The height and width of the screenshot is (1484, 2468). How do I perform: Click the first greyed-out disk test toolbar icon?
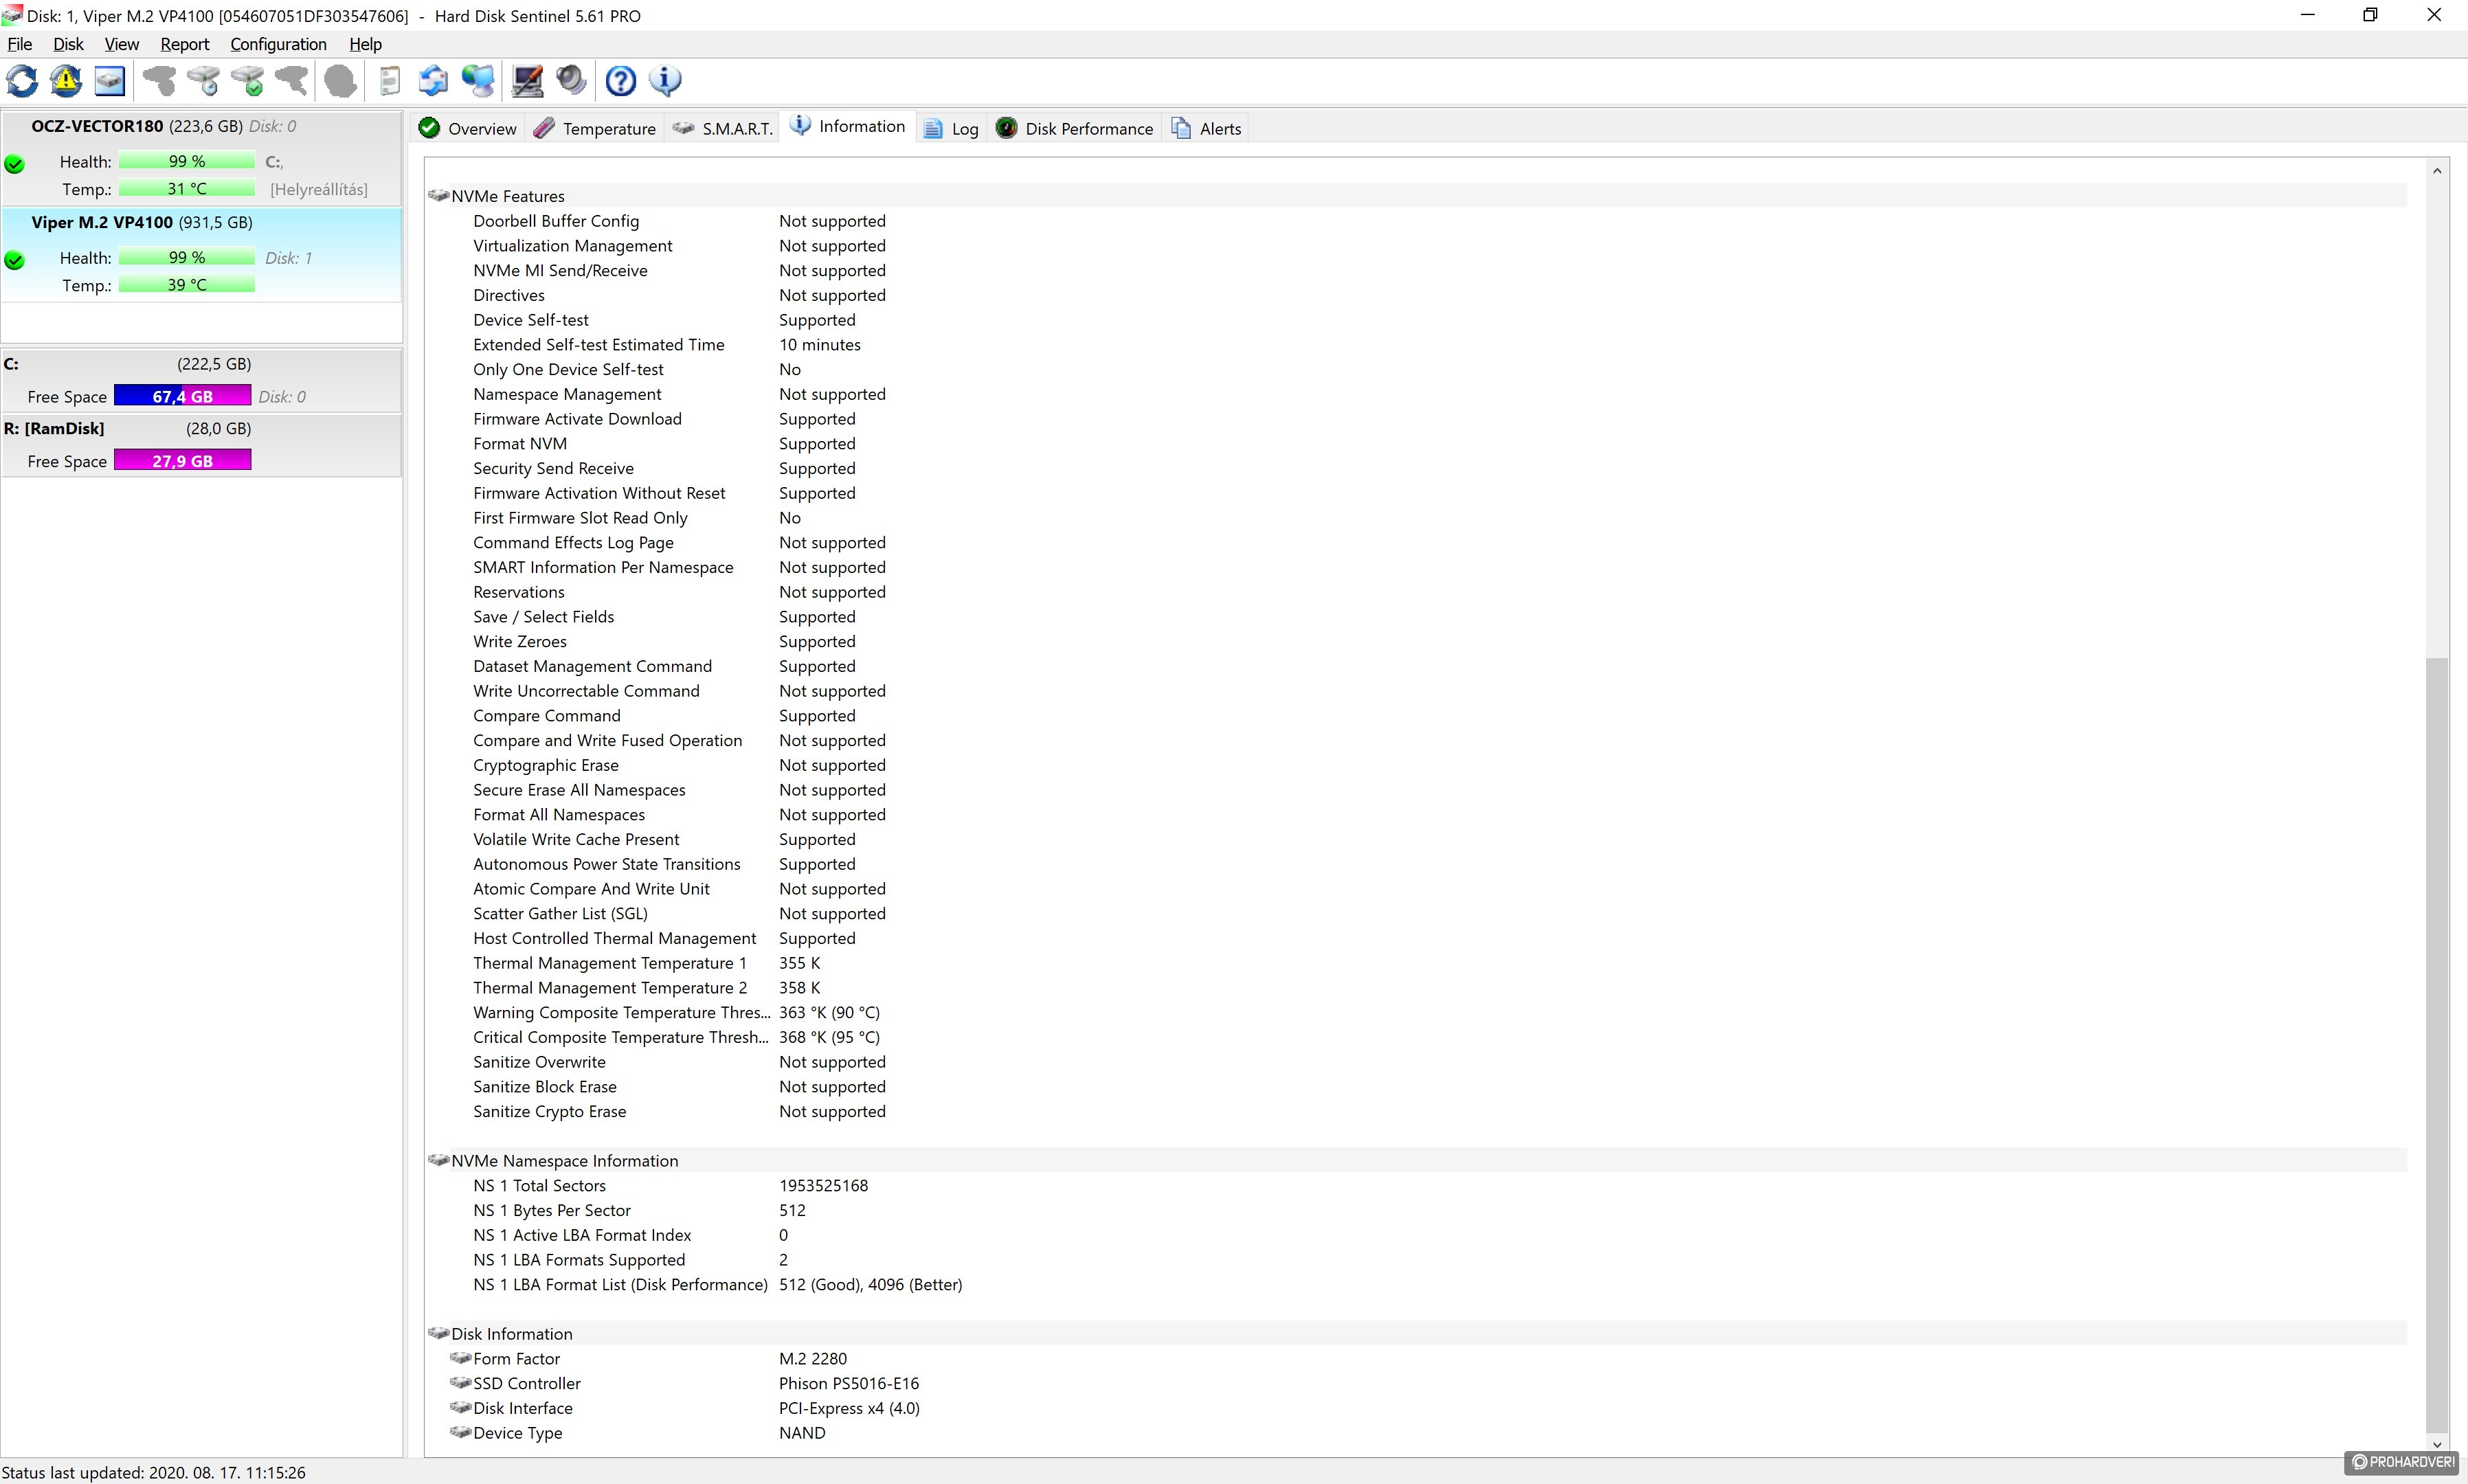(159, 81)
